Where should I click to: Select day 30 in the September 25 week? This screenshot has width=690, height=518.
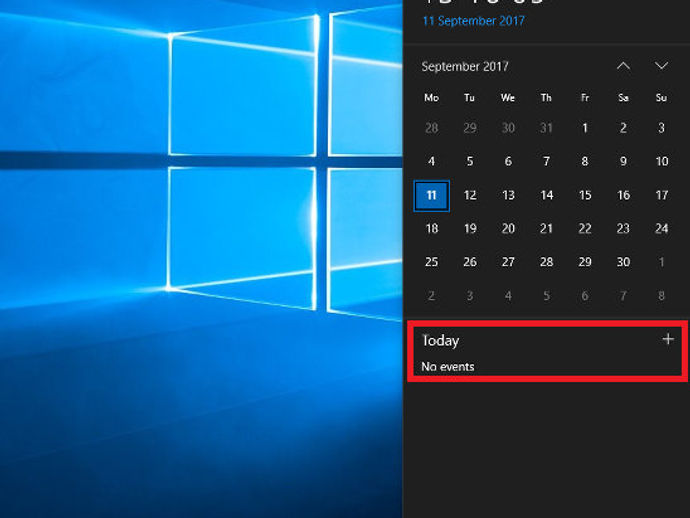[x=623, y=262]
